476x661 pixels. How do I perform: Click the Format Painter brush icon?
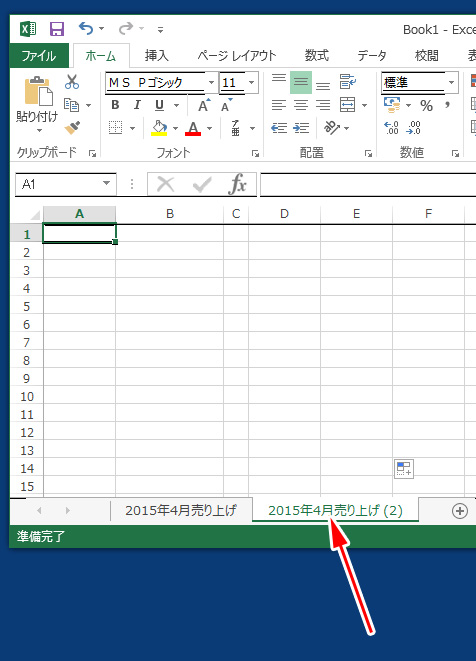pos(72,128)
